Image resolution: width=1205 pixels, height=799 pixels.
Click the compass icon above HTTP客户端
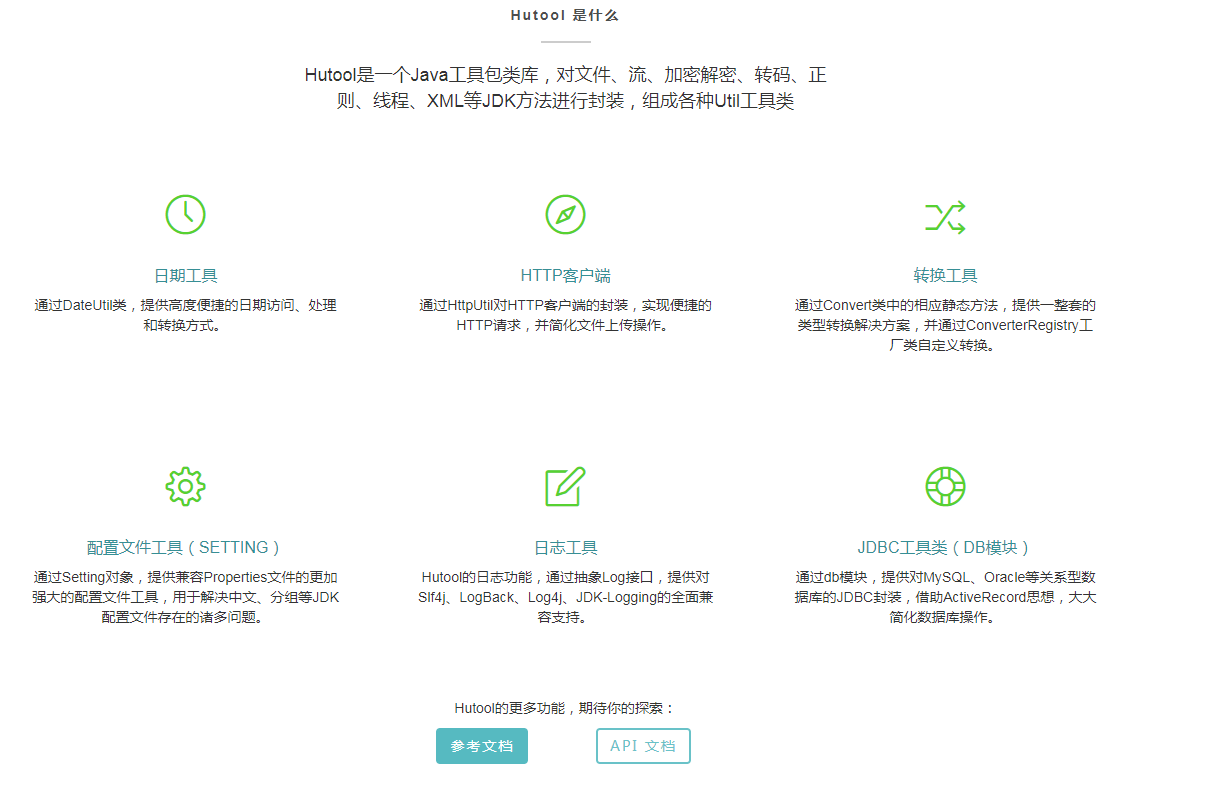pyautogui.click(x=565, y=215)
